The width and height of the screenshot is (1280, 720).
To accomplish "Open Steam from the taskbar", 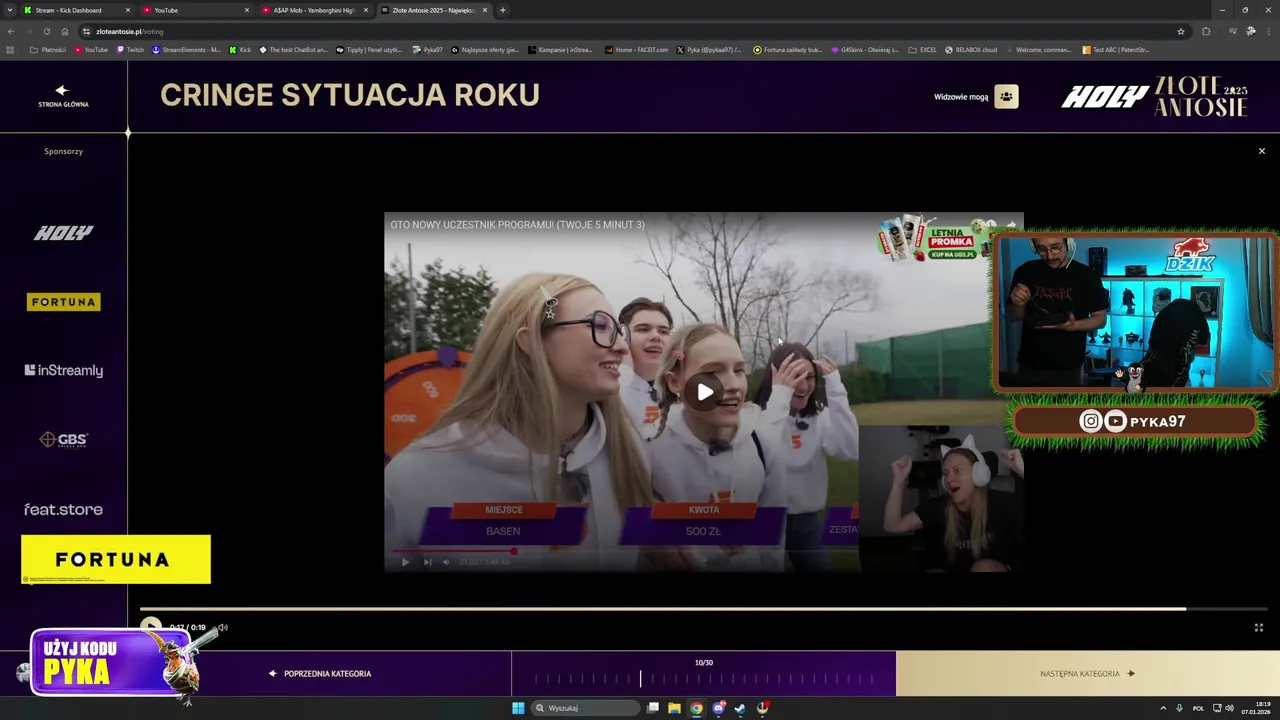I will pos(740,708).
